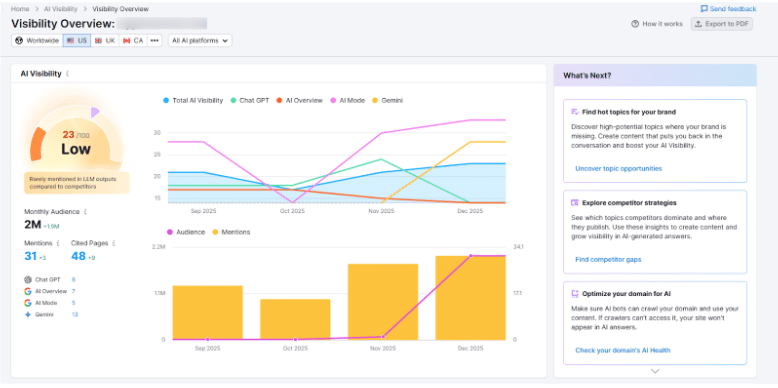
Task: Expand more What's Next cards with the chevron
Action: 655,371
